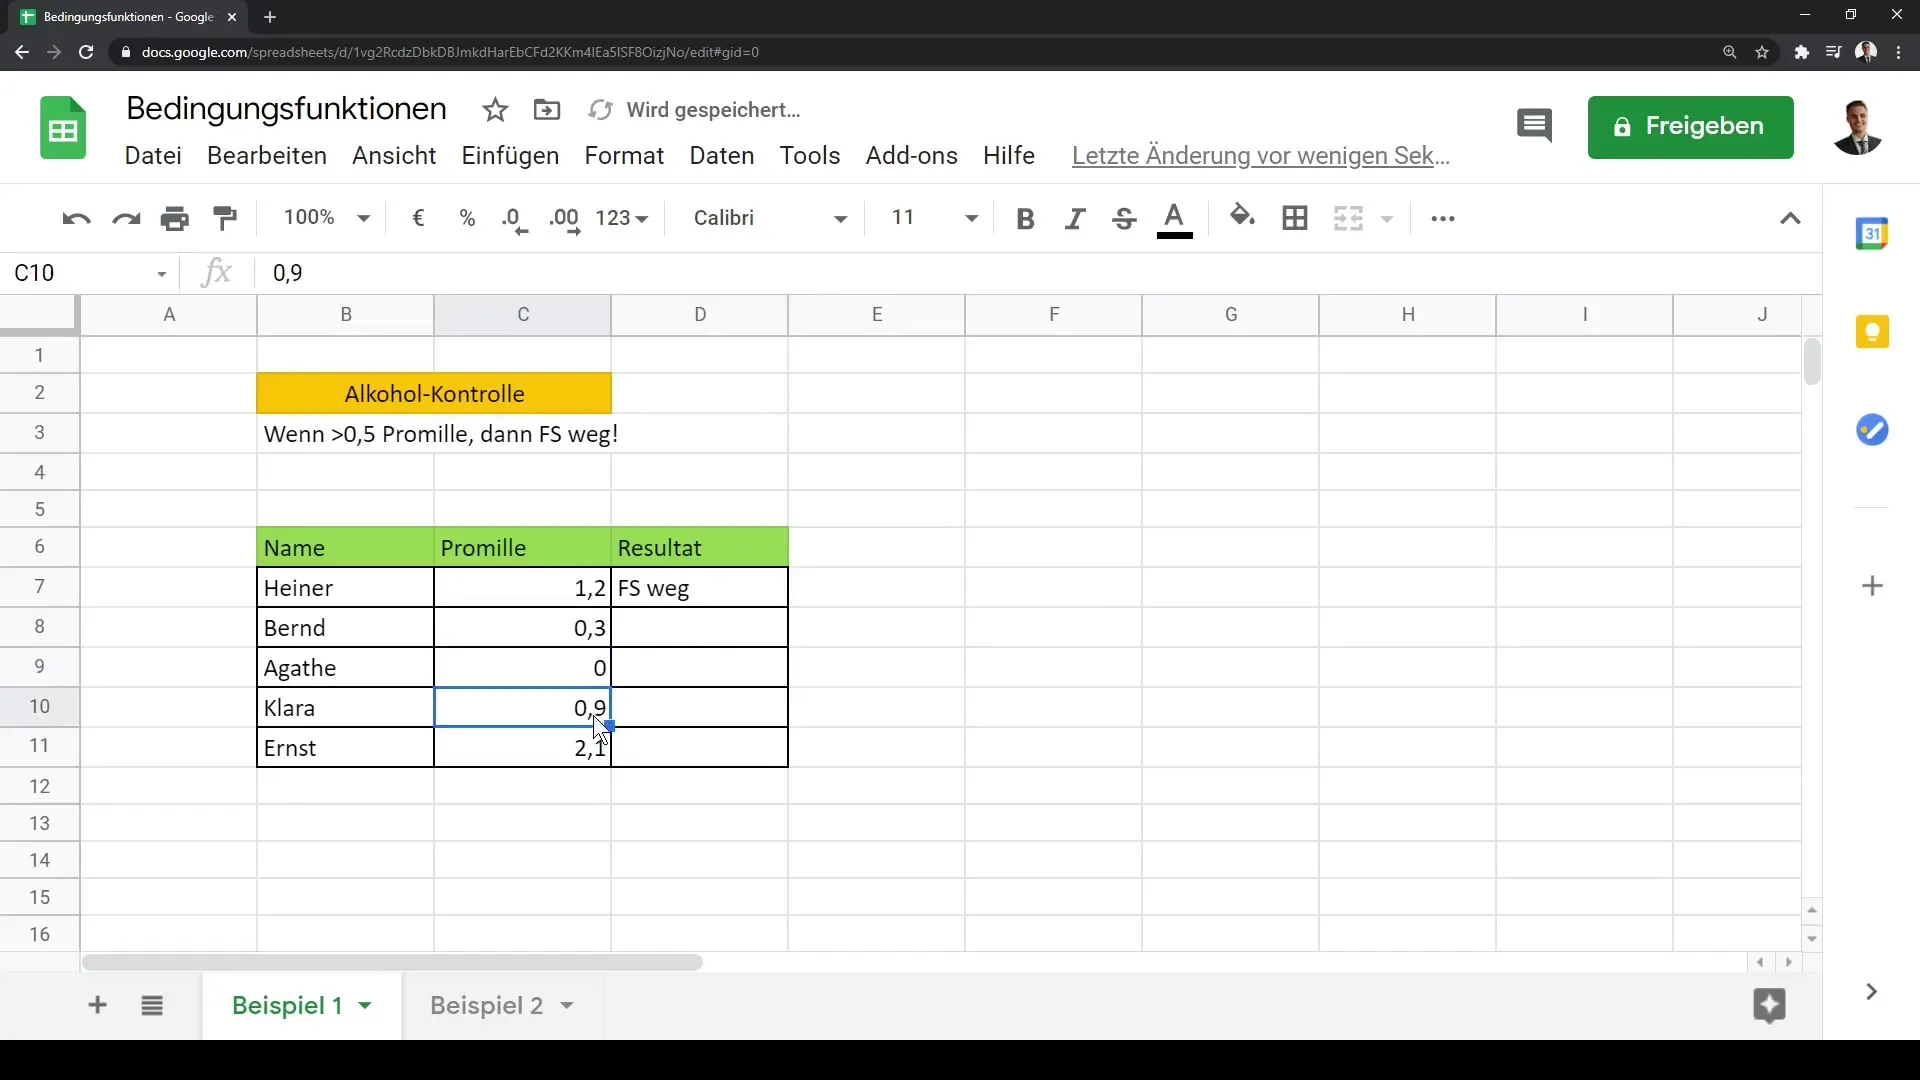
Task: Click the Sheets home logo
Action: pyautogui.click(x=63, y=128)
